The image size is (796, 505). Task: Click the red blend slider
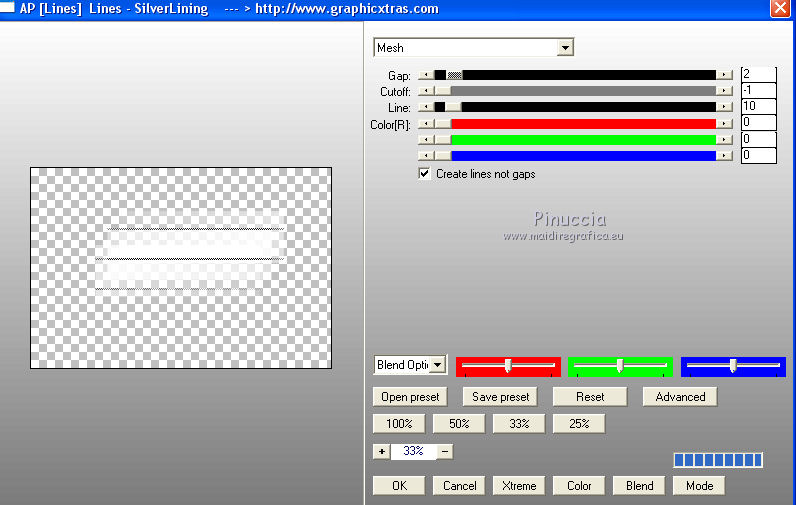(x=508, y=366)
